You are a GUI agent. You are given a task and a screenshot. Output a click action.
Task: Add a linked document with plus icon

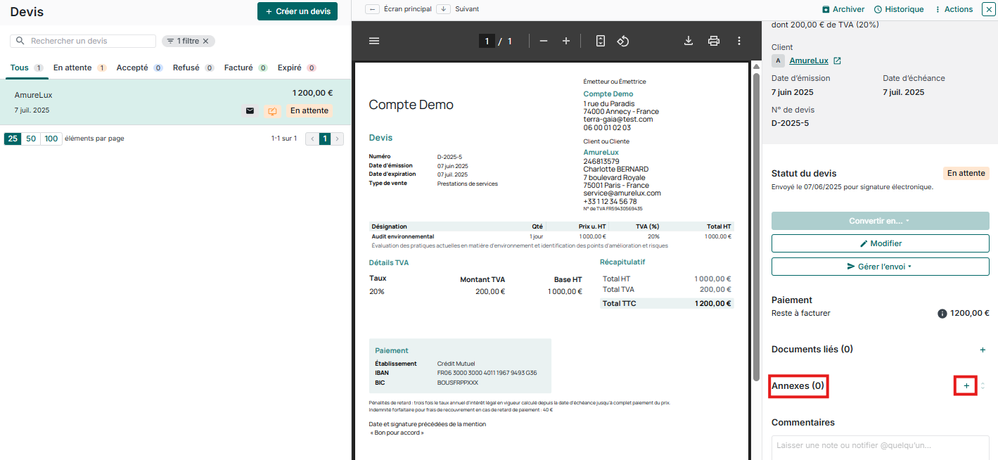[982, 350]
